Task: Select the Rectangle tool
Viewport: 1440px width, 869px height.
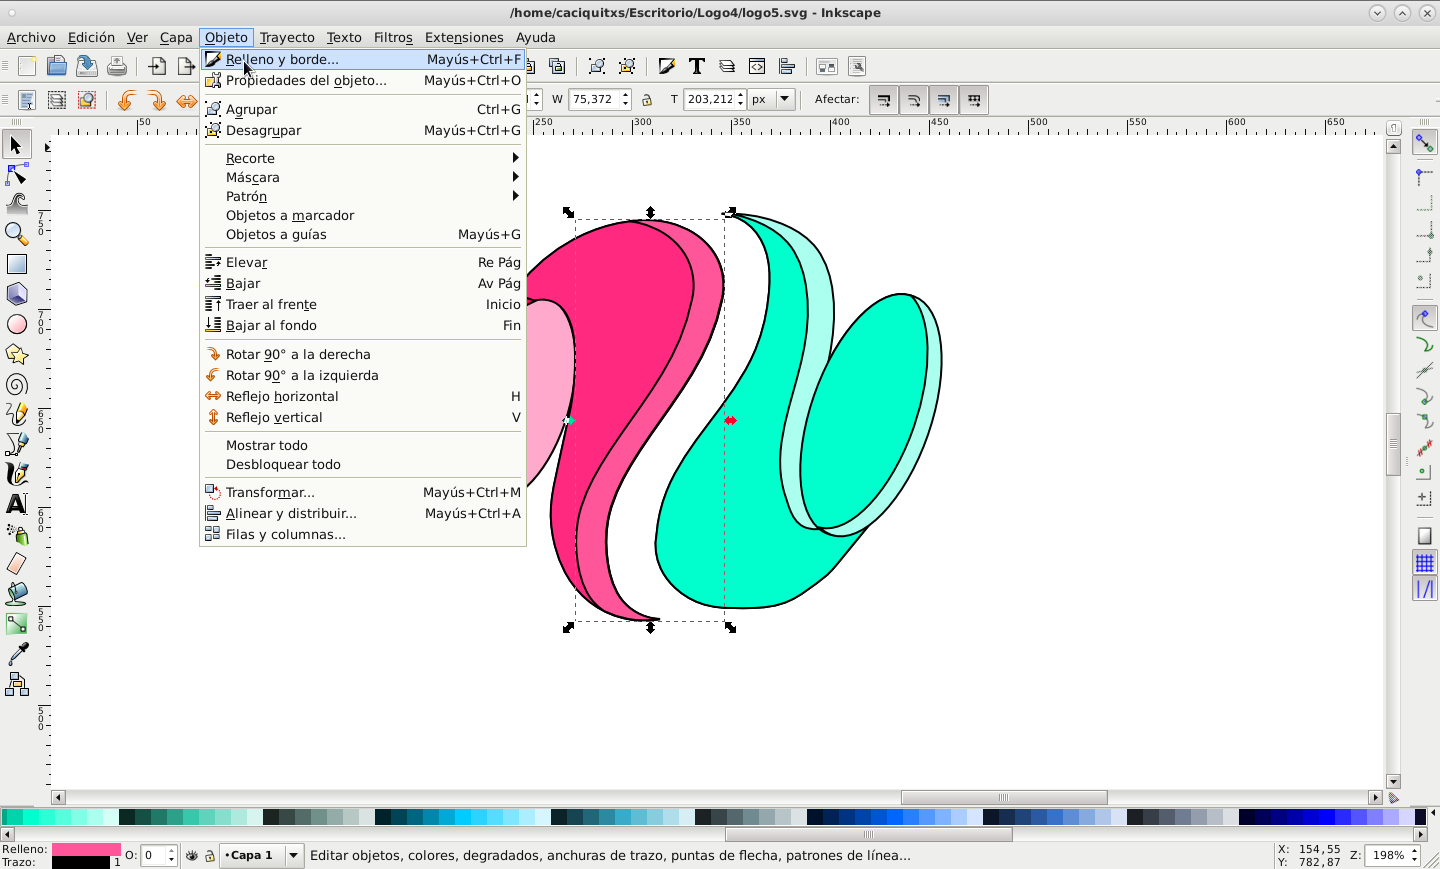Action: point(16,264)
